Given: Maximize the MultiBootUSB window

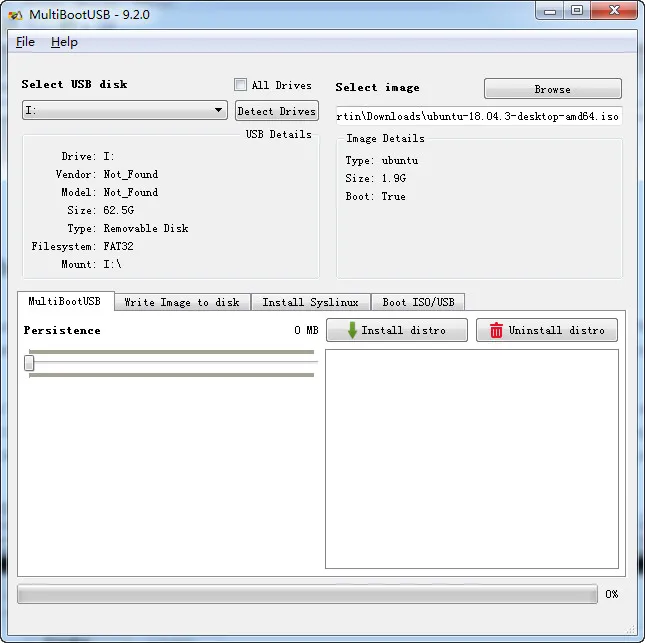Looking at the screenshot, I should click(577, 10).
